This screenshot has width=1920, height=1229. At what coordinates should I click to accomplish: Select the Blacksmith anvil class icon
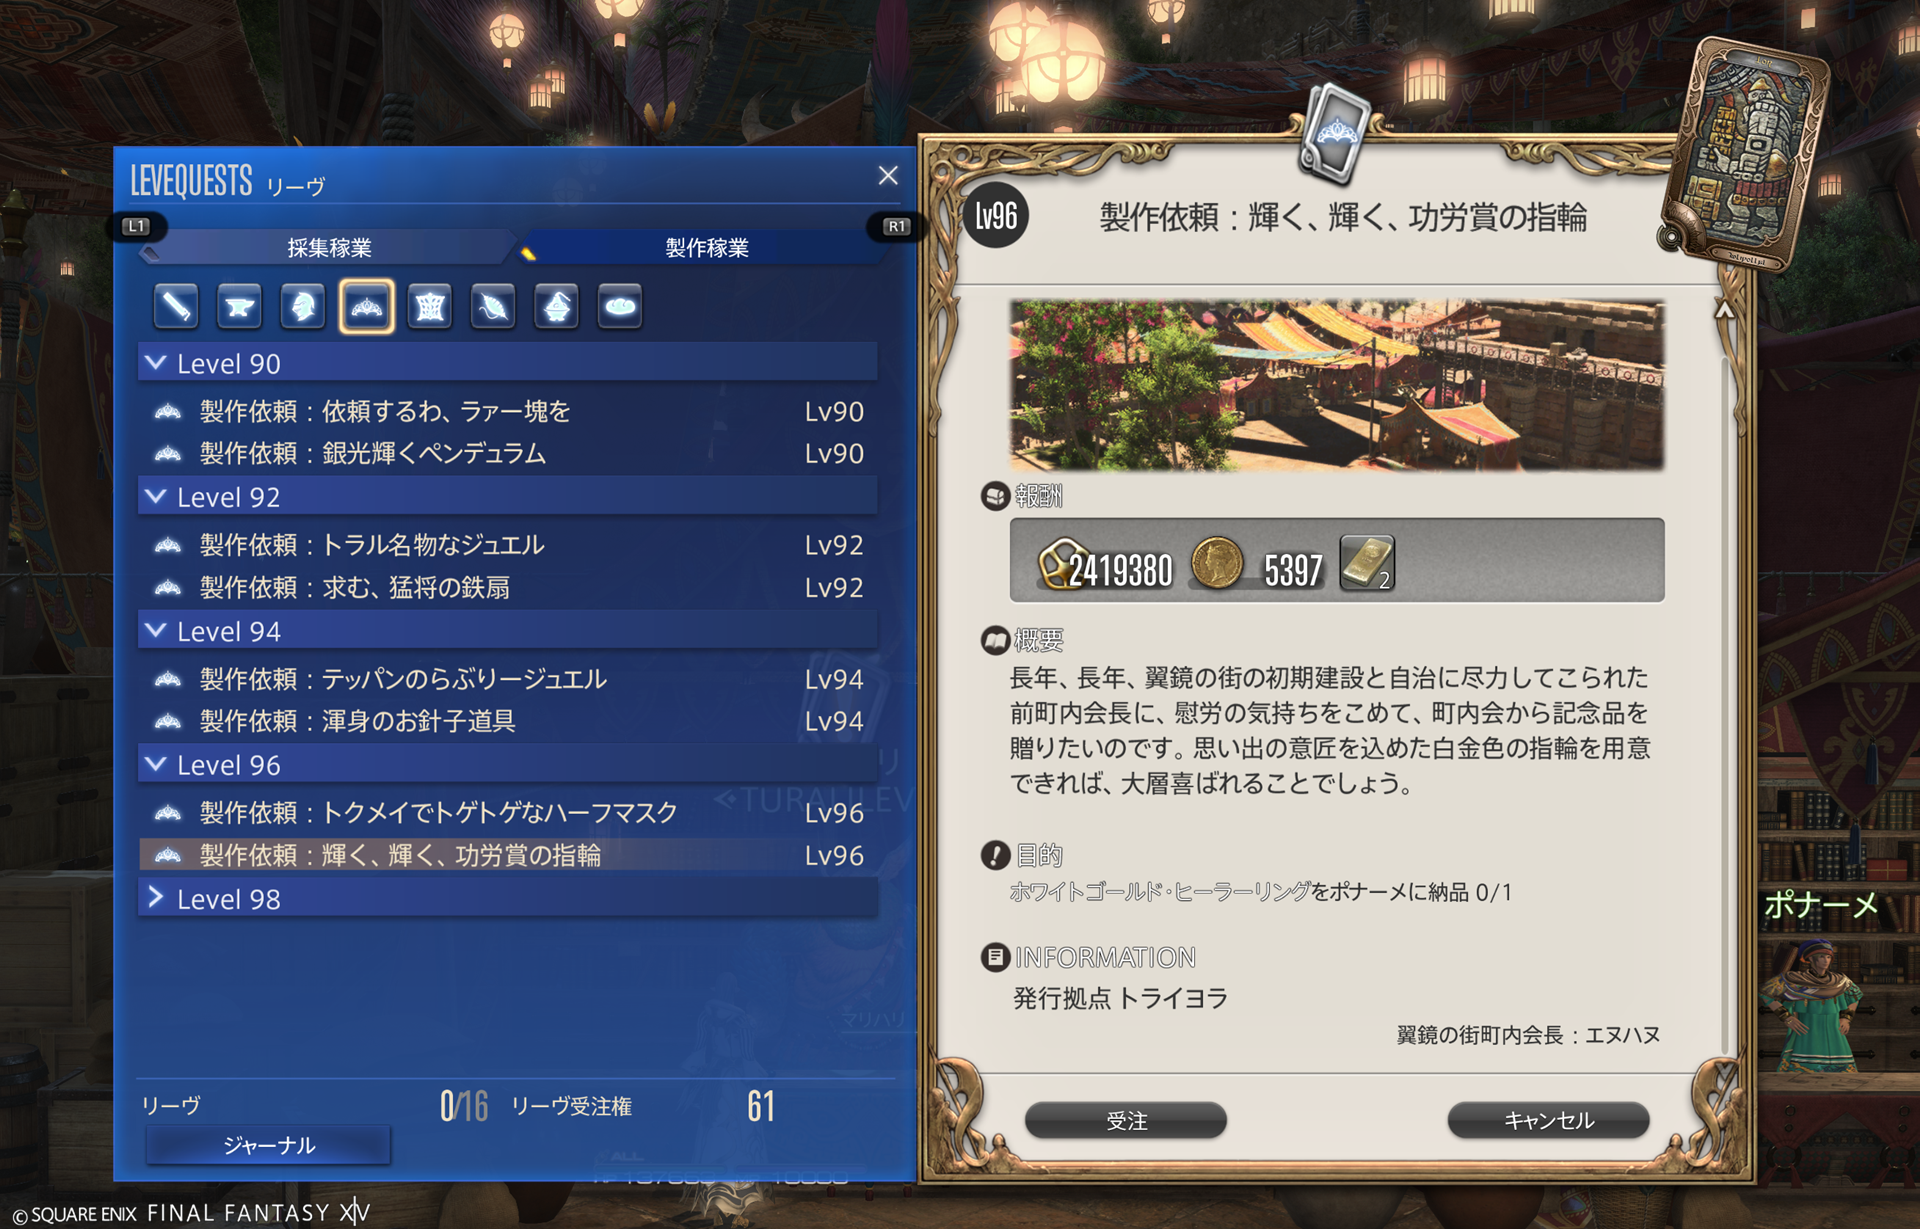click(x=239, y=307)
